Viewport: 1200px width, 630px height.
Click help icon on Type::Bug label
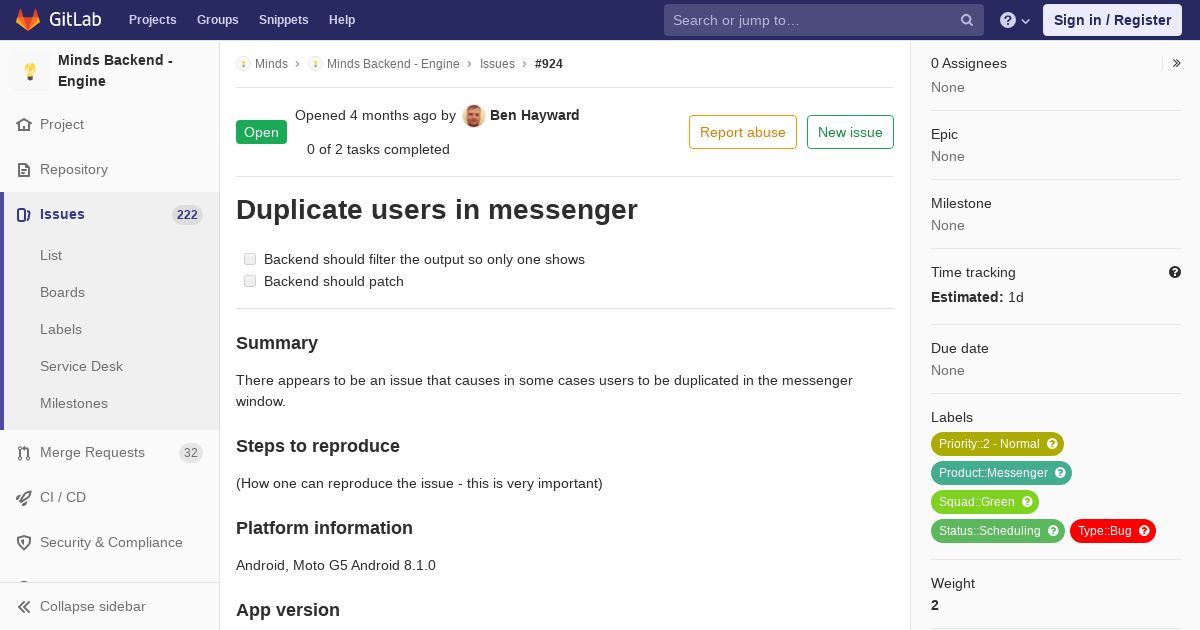point(1144,531)
